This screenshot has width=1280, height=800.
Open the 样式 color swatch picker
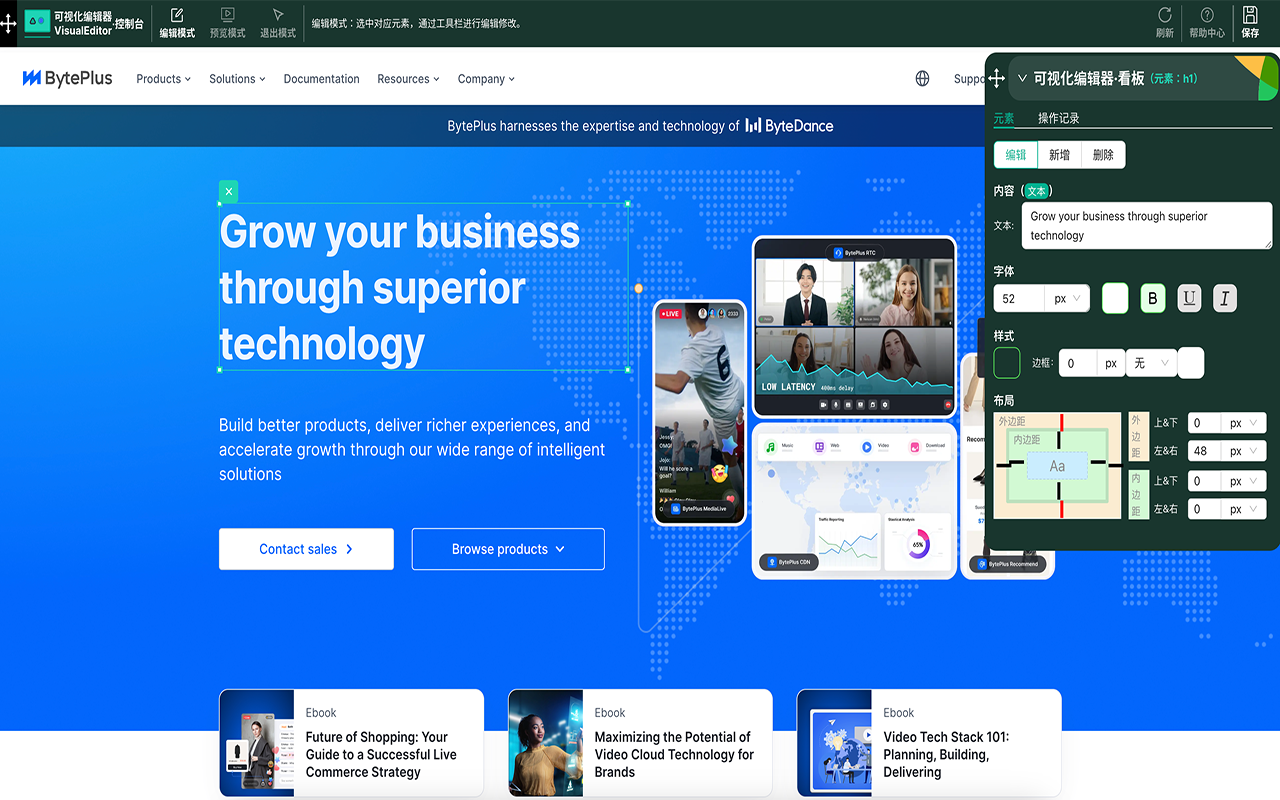pos(1006,362)
